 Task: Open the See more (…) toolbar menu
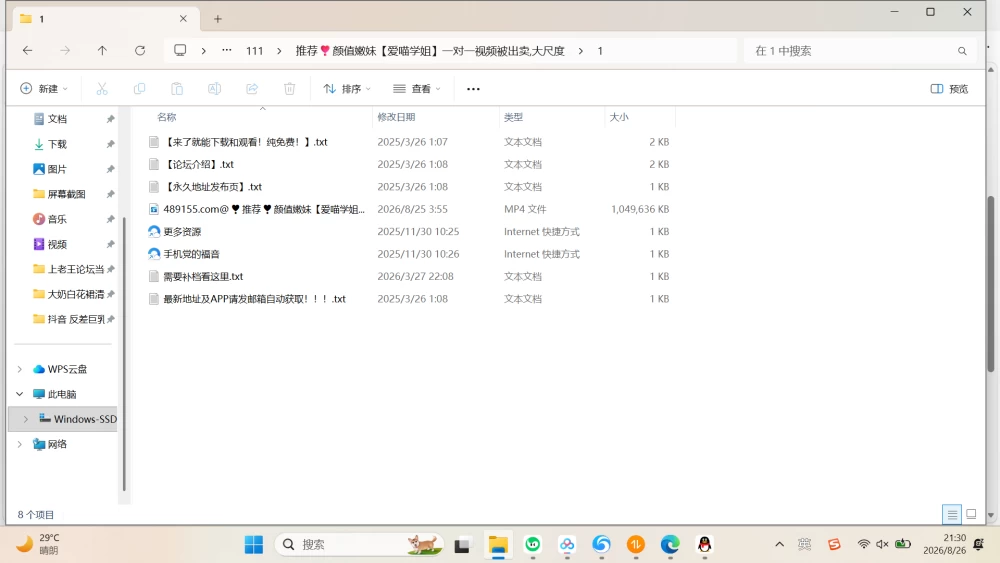[473, 89]
